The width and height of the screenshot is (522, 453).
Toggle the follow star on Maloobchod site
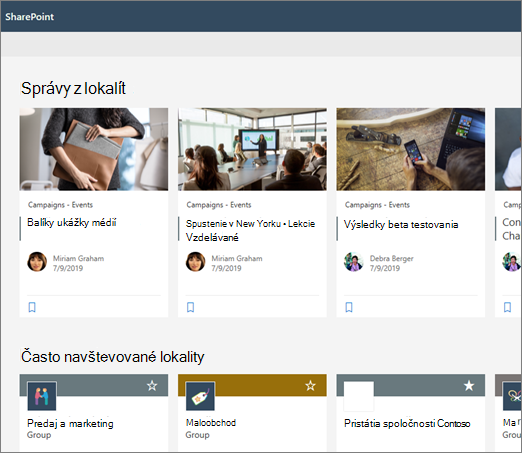click(x=310, y=386)
